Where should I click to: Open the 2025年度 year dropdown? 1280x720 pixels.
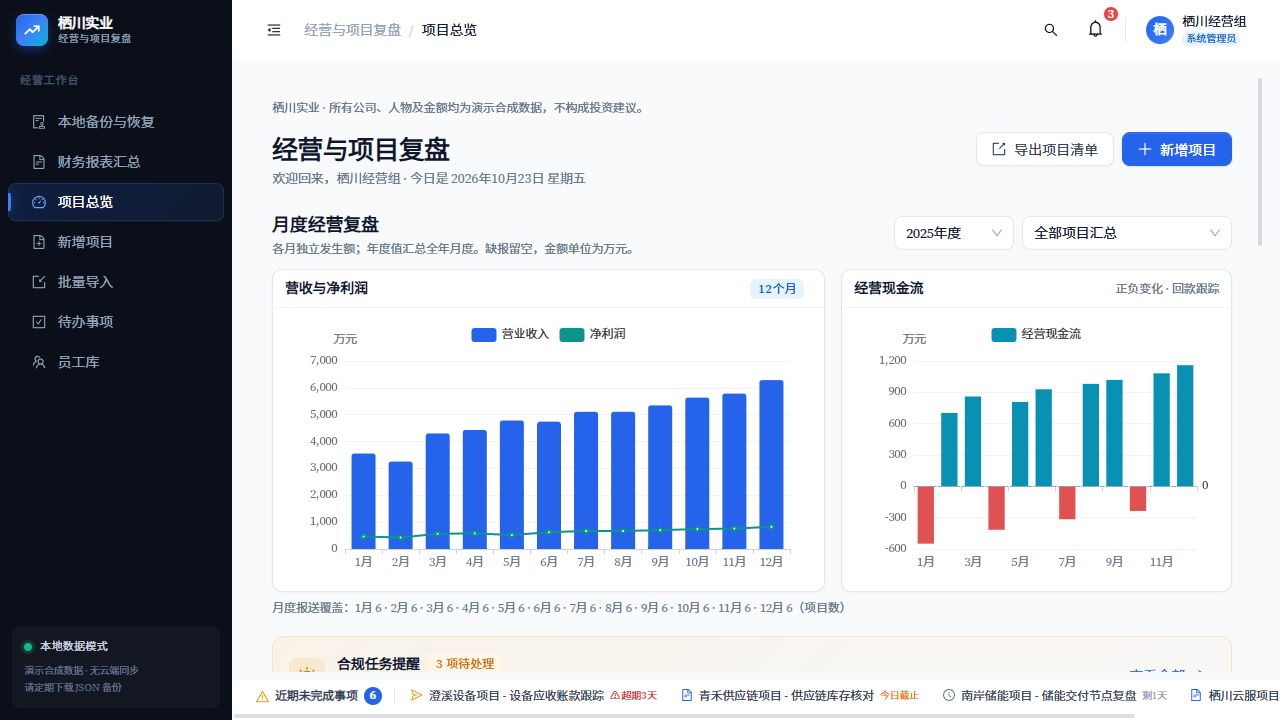pos(954,233)
